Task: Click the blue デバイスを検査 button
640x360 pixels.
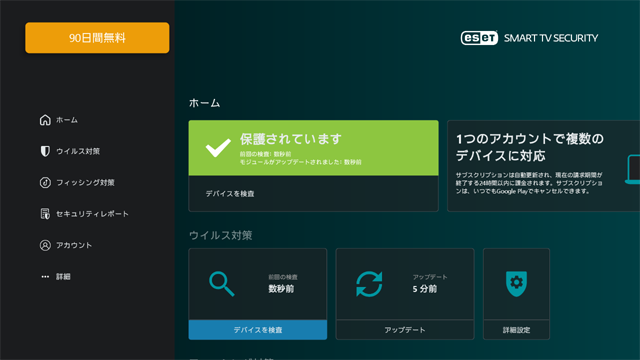Action: pos(258,330)
